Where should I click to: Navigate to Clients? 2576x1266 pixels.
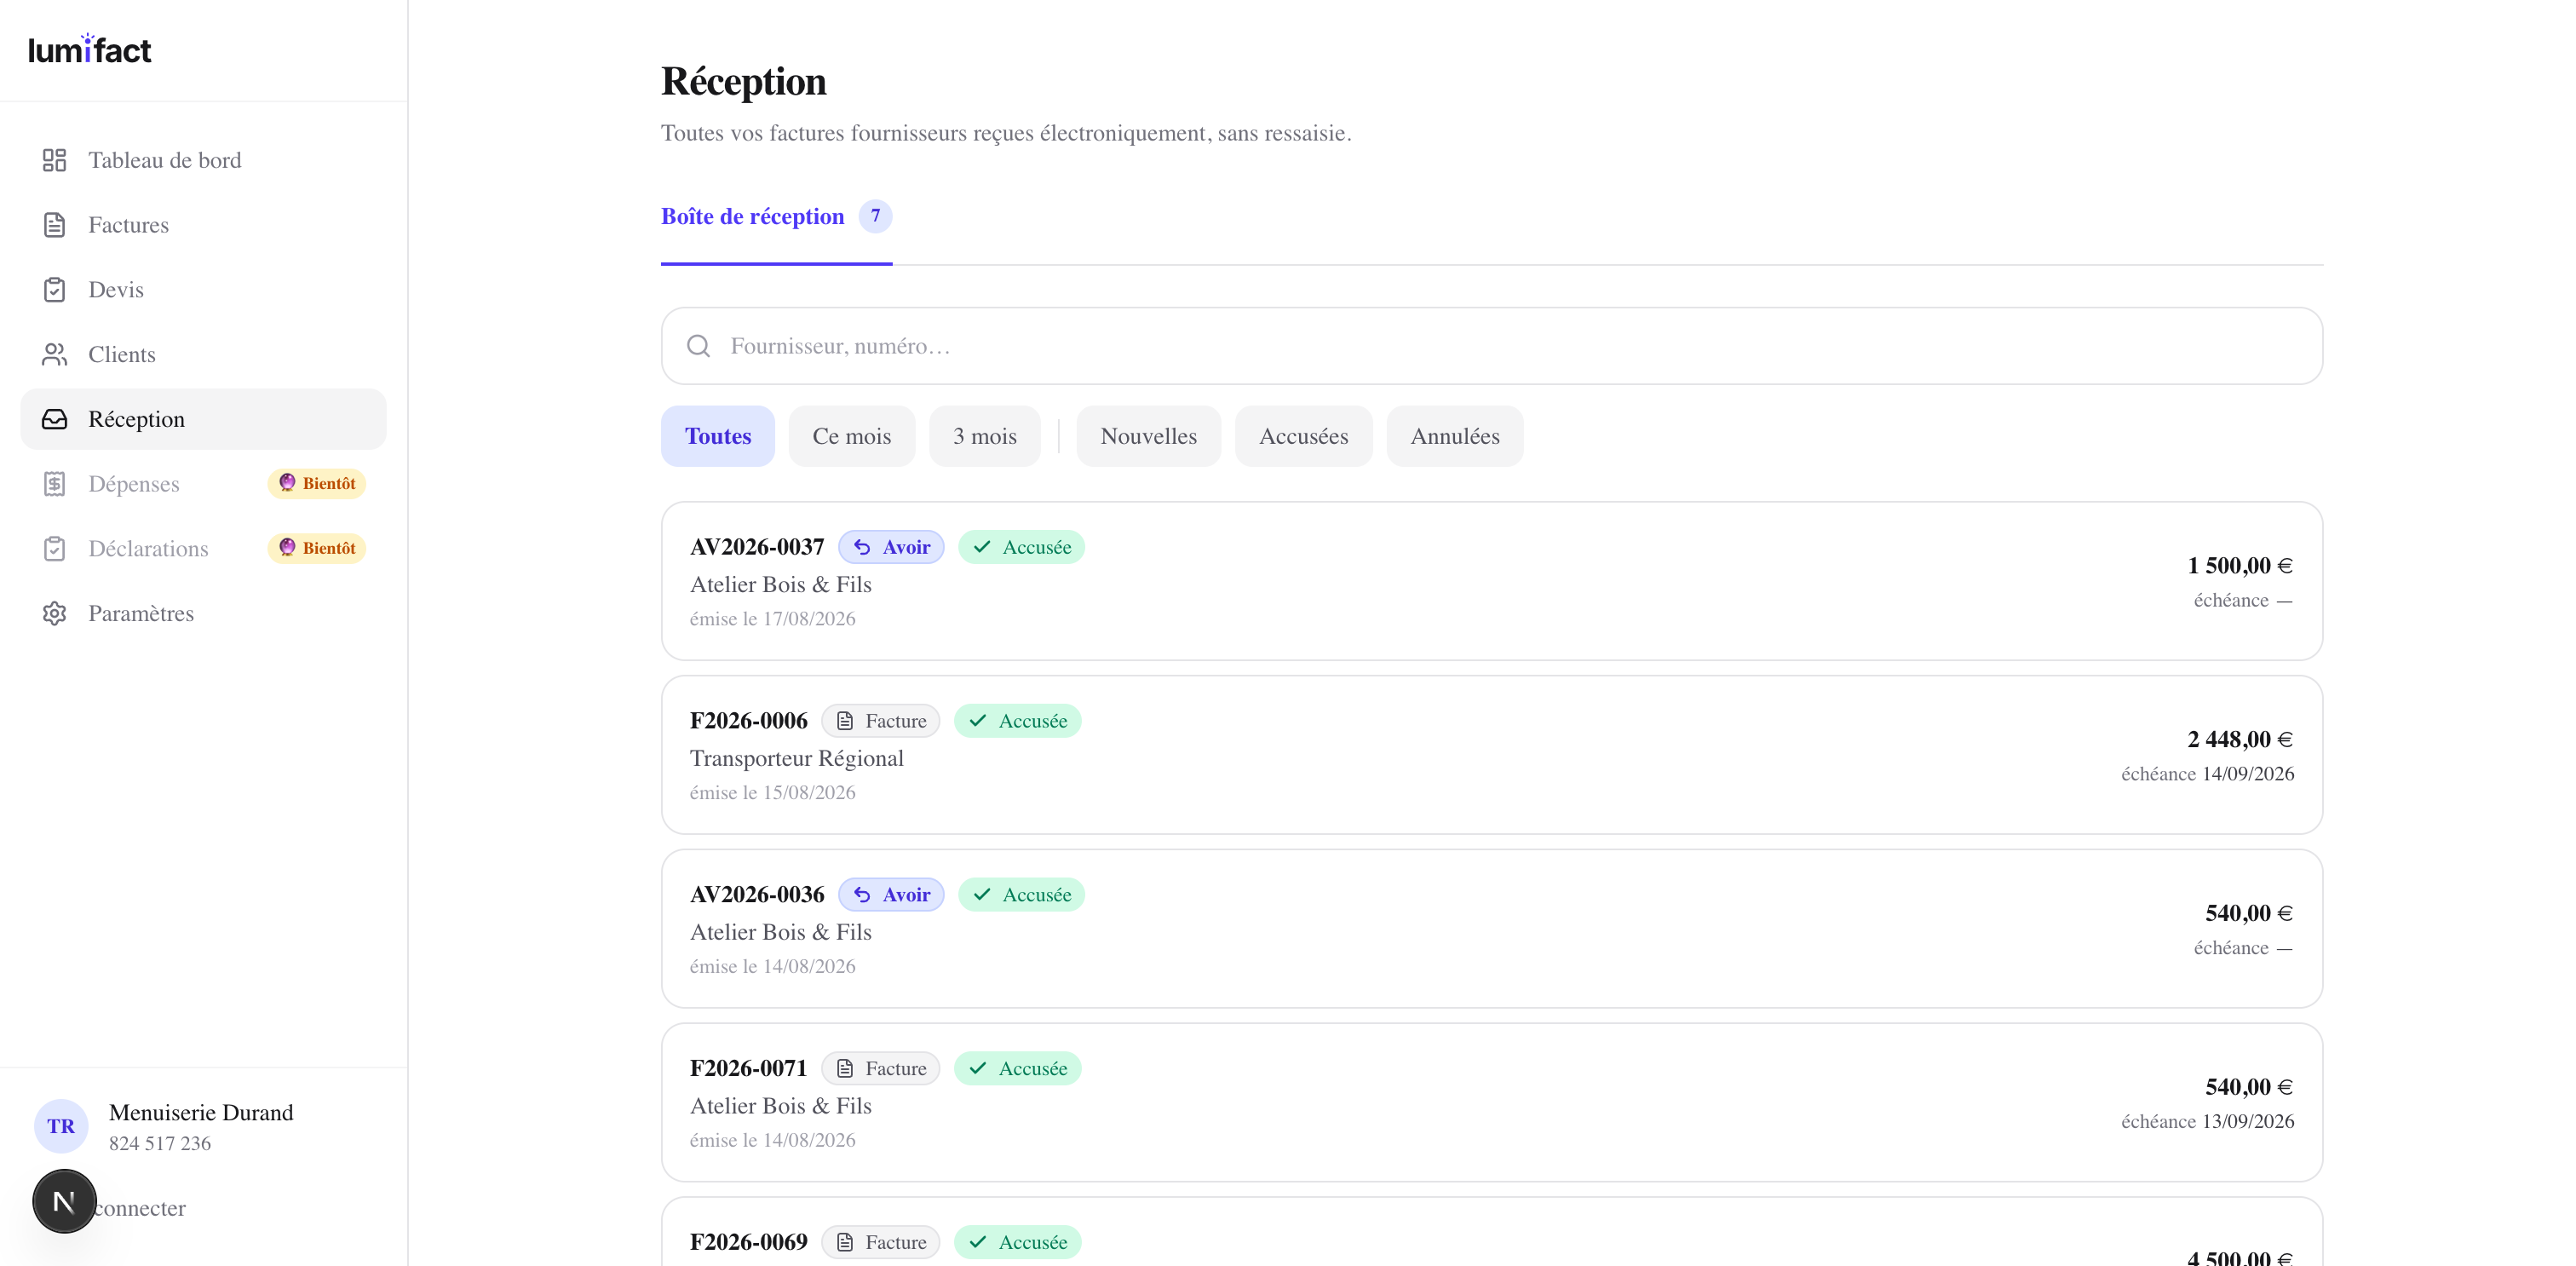(x=203, y=354)
